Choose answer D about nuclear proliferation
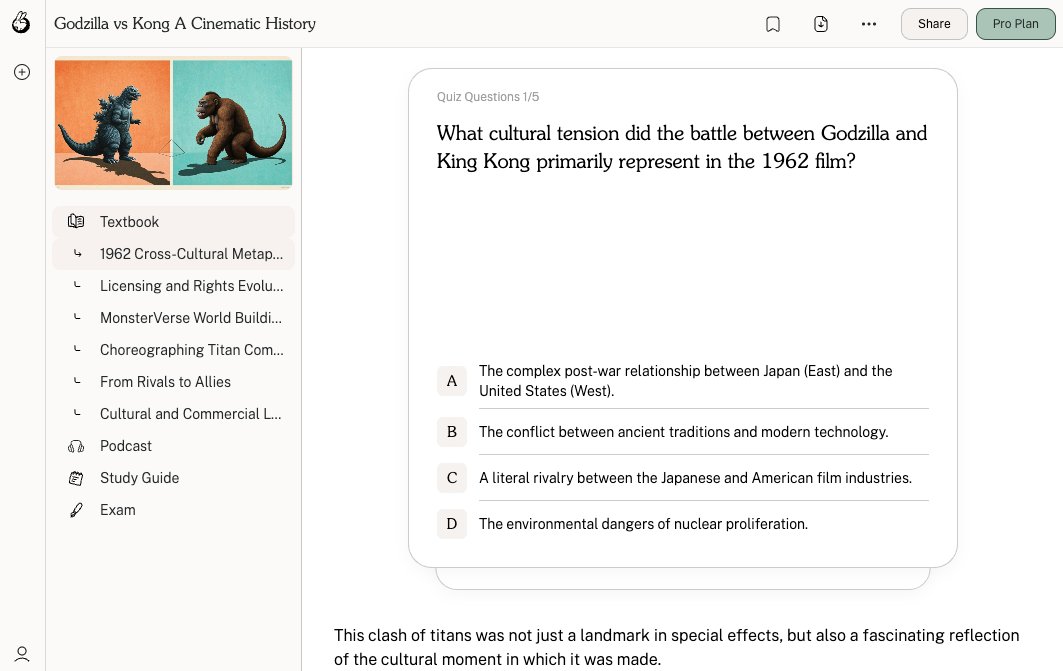The image size is (1063, 671). coord(683,524)
